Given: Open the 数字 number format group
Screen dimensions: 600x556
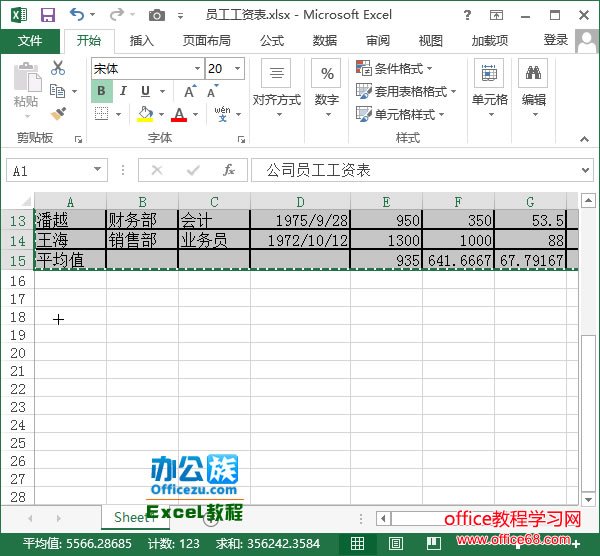Looking at the screenshot, I should 326,89.
